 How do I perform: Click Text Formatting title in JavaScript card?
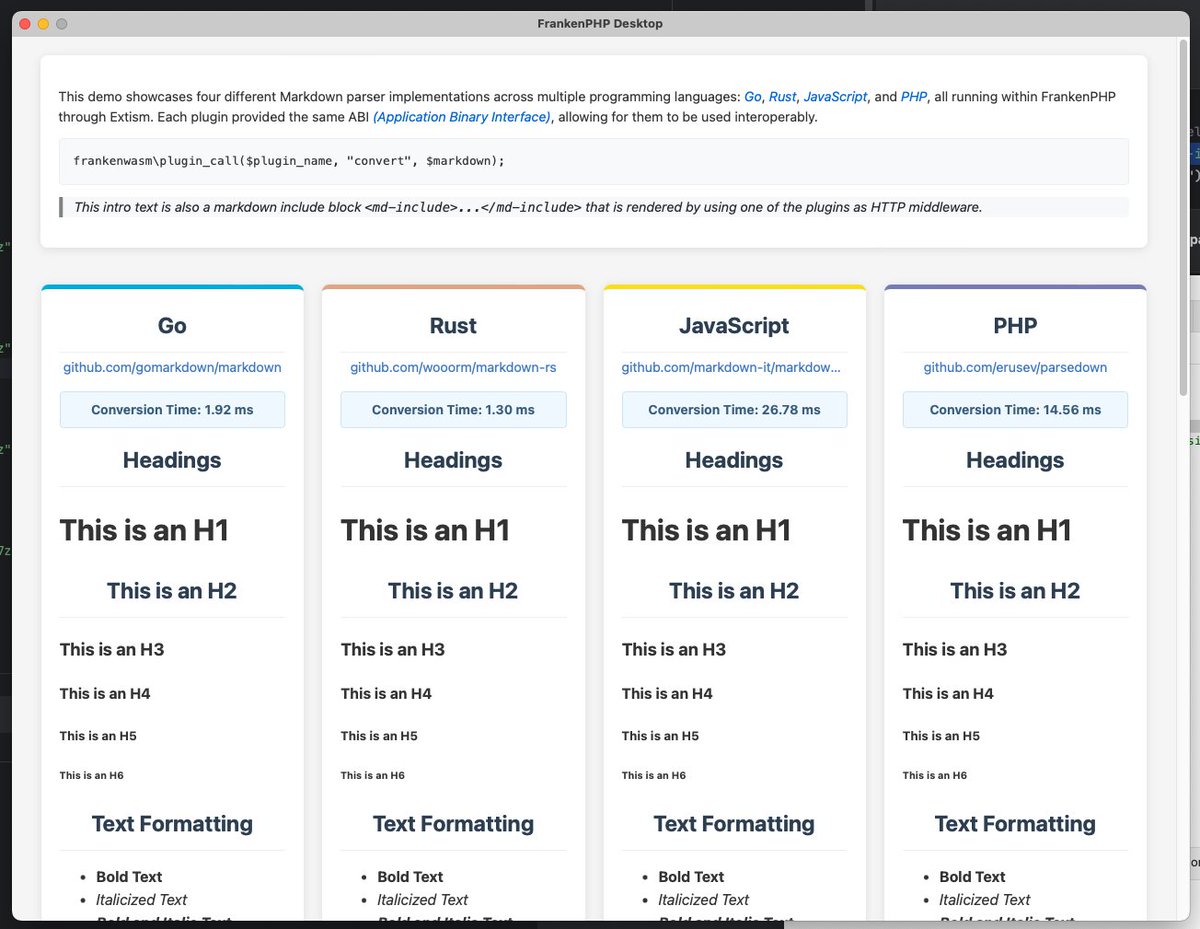coord(734,824)
